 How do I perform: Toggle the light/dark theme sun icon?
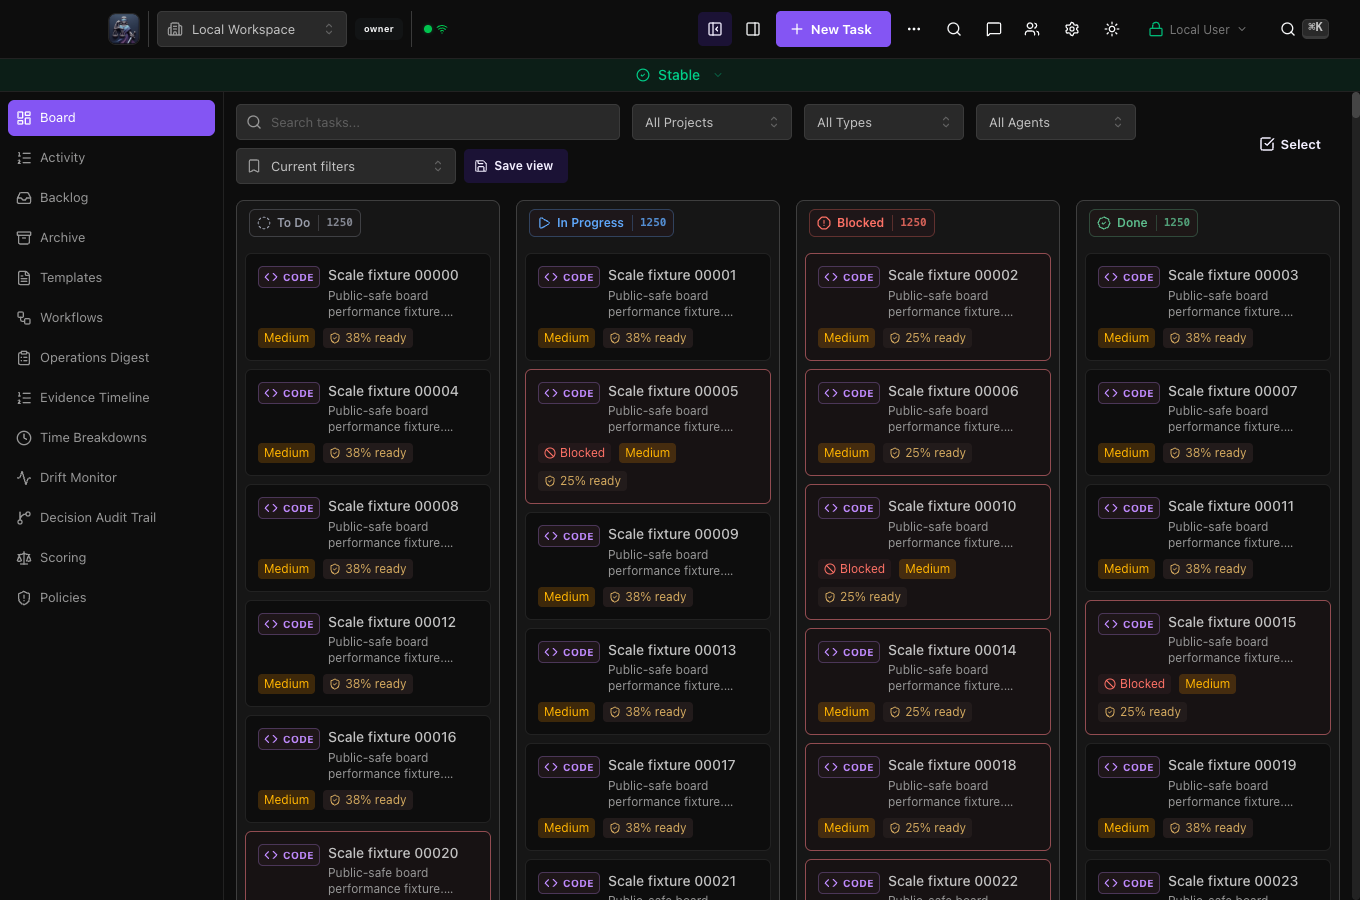tap(1112, 29)
